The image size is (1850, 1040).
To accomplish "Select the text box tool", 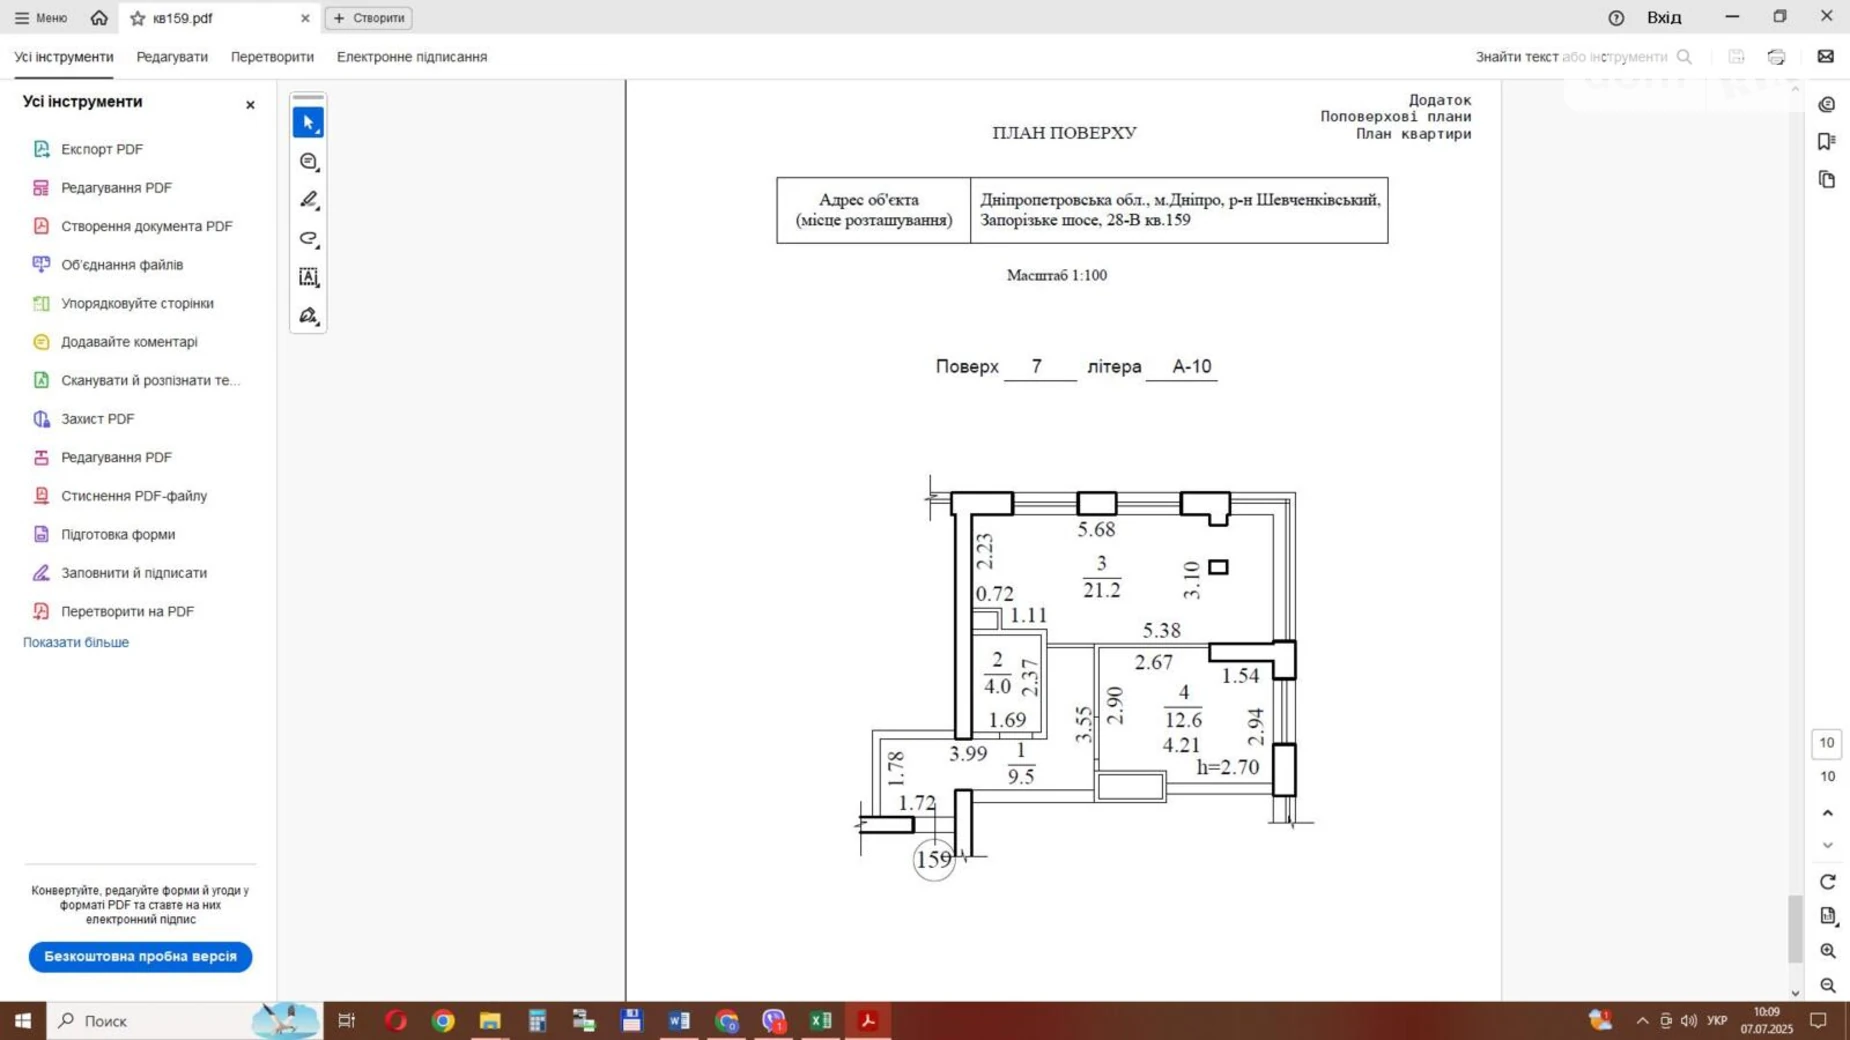I will 308,277.
